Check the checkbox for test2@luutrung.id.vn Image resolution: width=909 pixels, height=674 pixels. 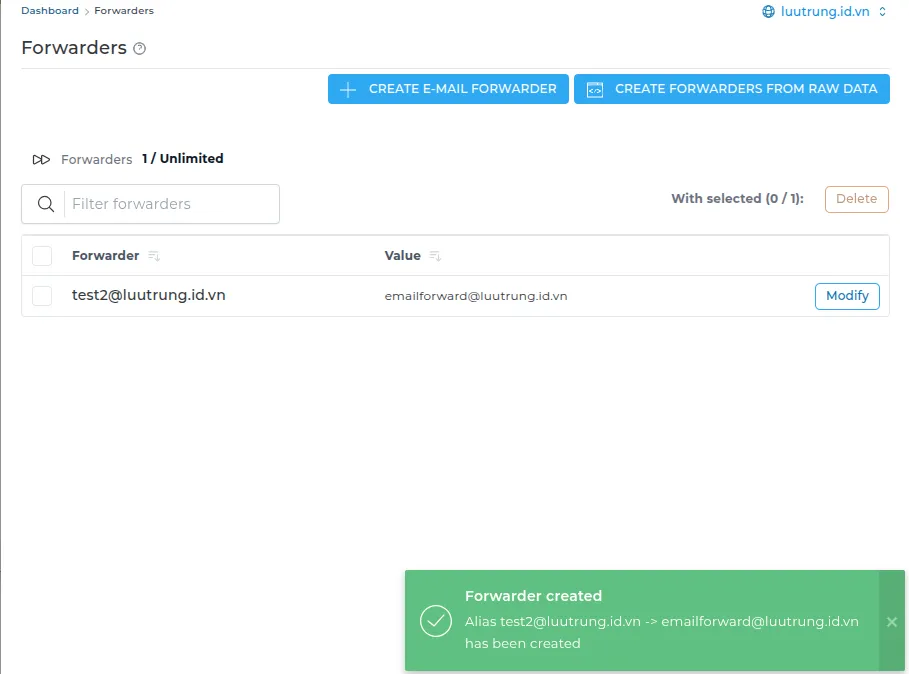pyautogui.click(x=41, y=296)
